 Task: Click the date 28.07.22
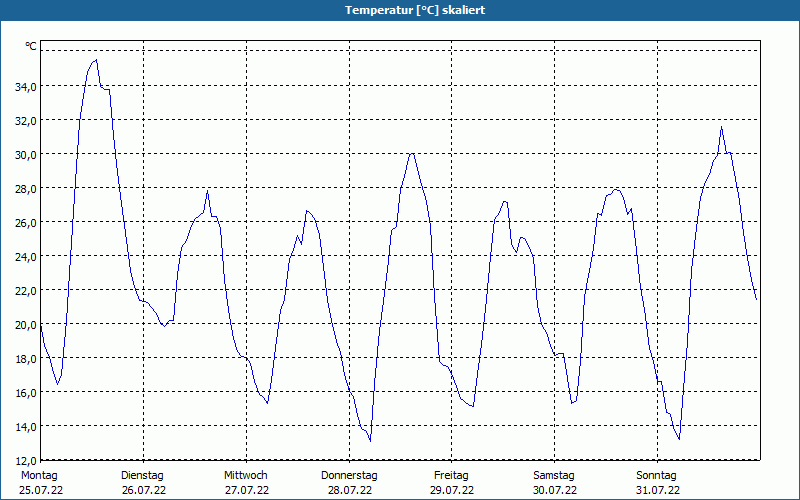(350, 491)
